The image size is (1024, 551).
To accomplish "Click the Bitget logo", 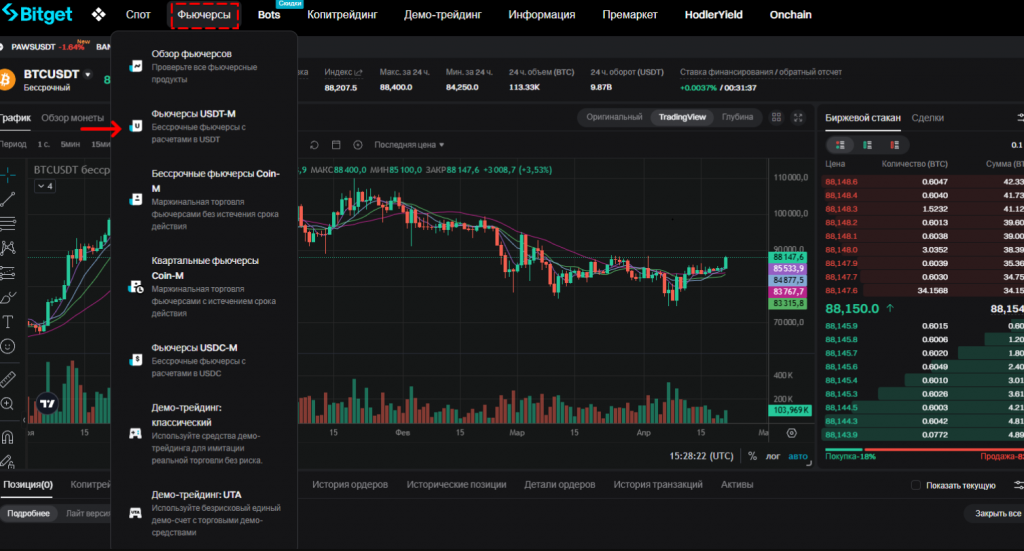I will 37,14.
